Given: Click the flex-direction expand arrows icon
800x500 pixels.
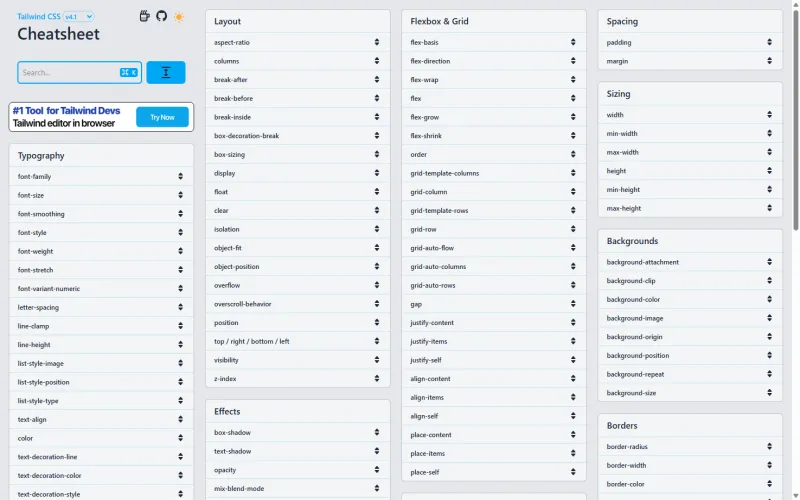Looking at the screenshot, I should pyautogui.click(x=573, y=61).
